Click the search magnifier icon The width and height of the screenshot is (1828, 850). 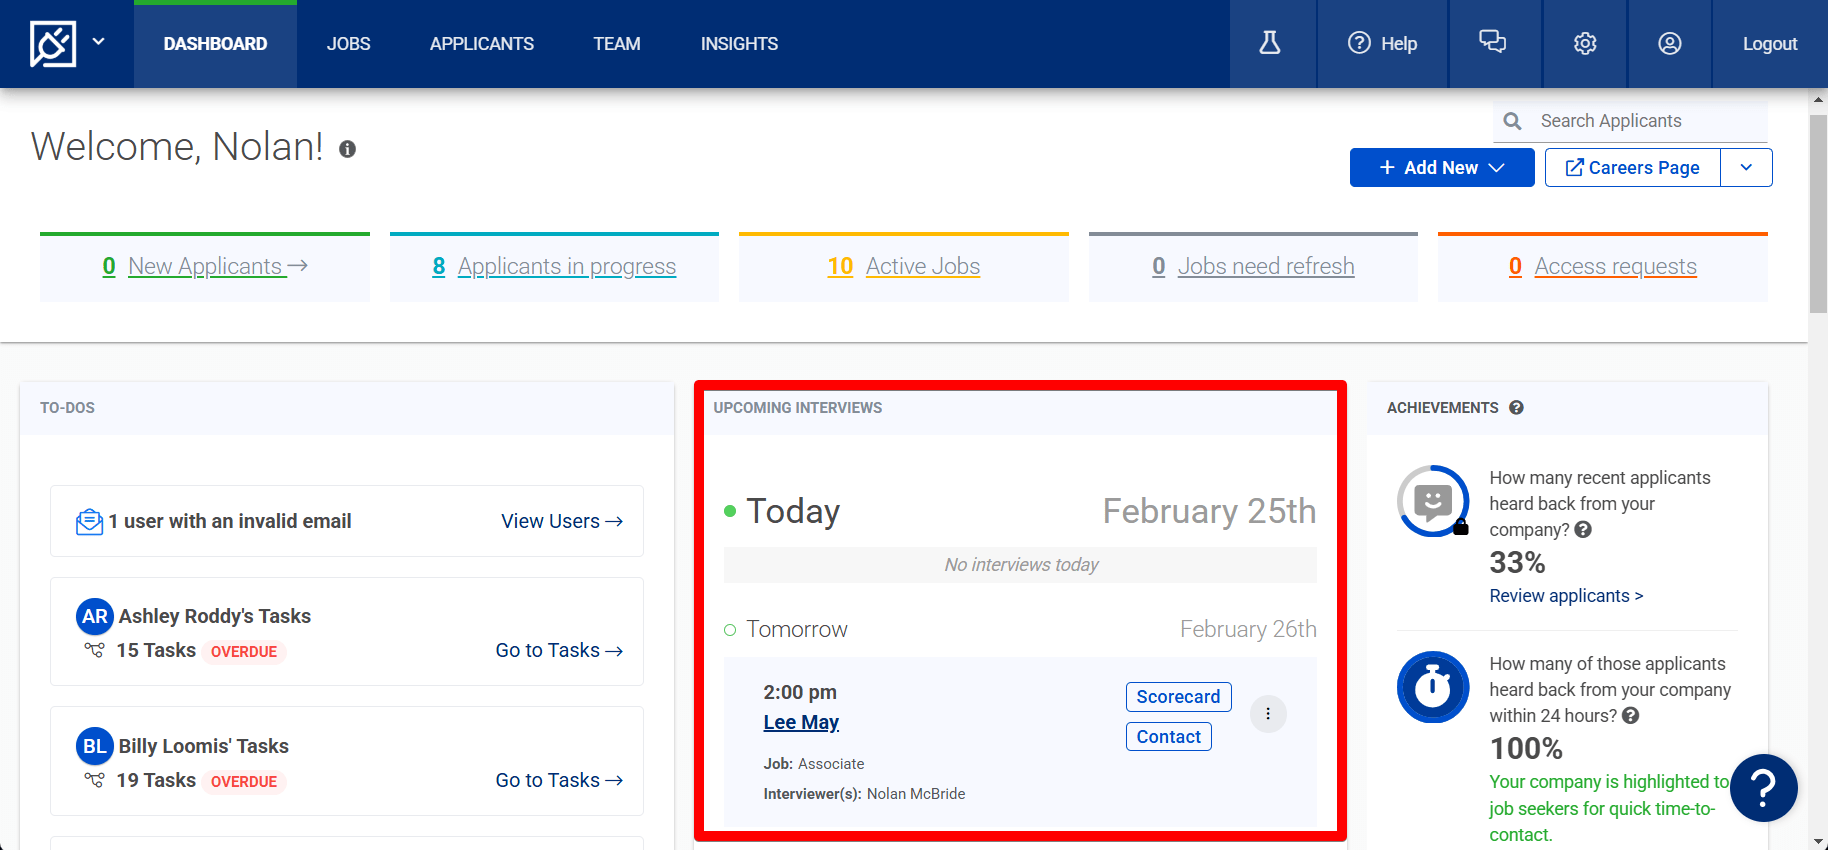coord(1513,121)
